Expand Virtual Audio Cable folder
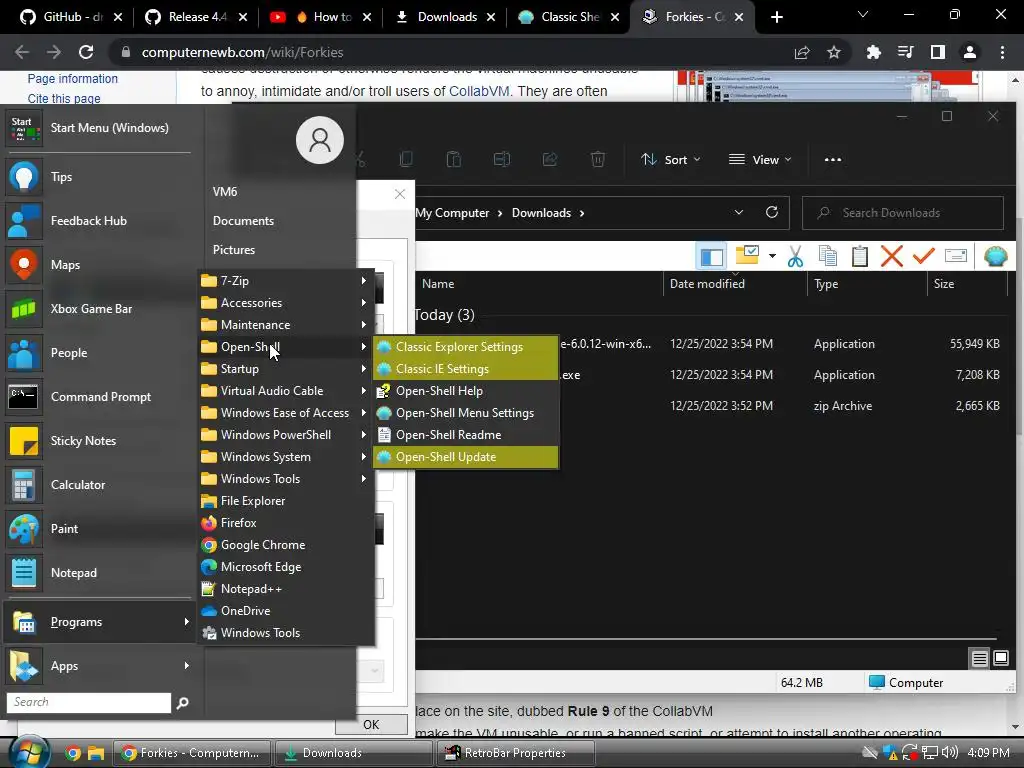Screen dimensions: 1024x768 coord(287,391)
